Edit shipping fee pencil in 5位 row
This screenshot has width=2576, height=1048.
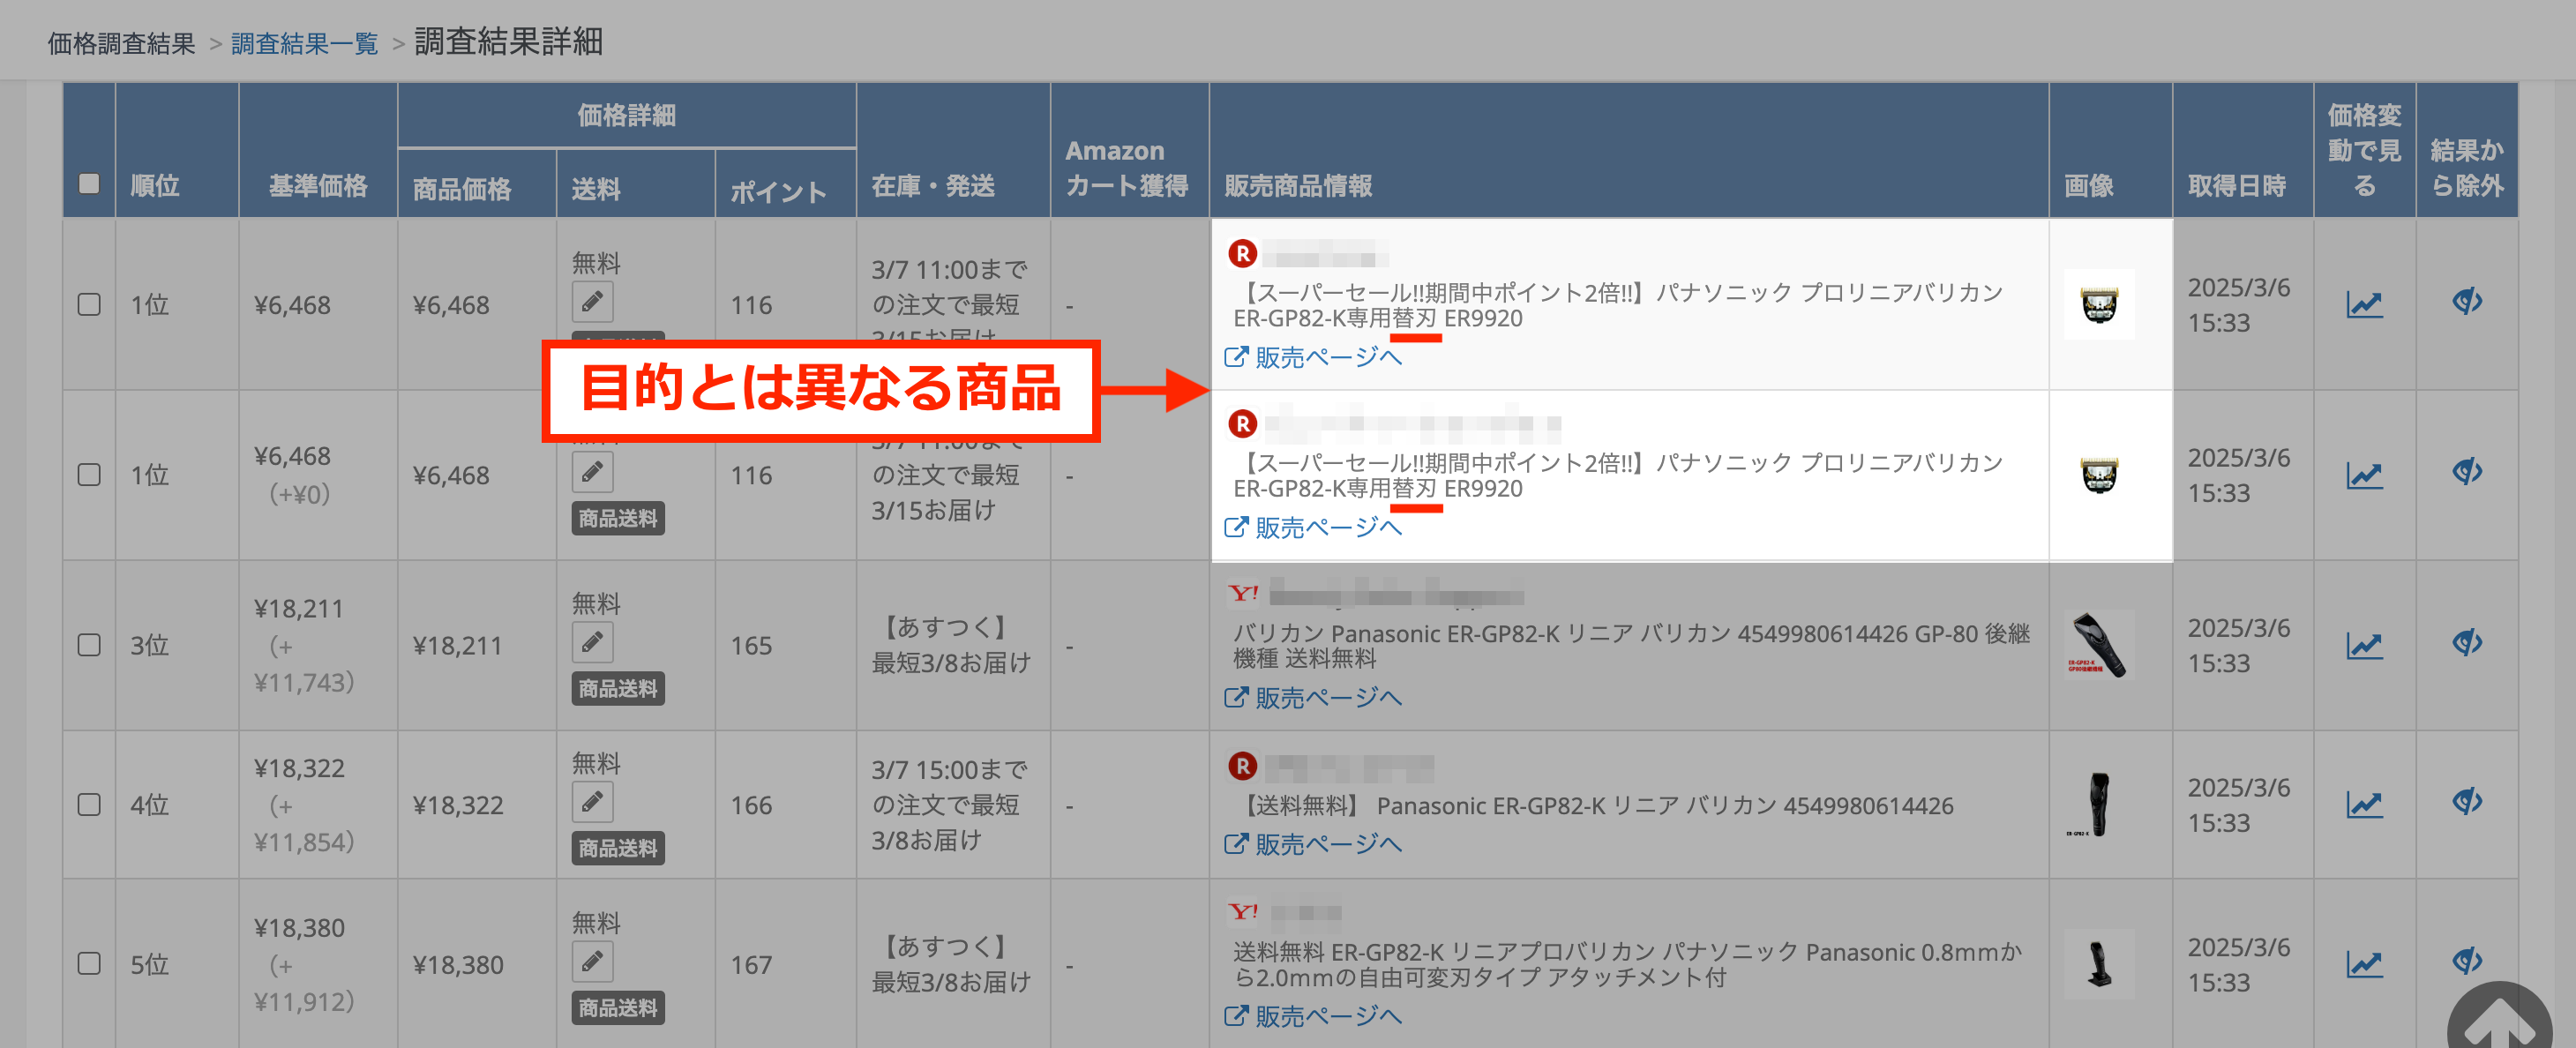[x=592, y=962]
